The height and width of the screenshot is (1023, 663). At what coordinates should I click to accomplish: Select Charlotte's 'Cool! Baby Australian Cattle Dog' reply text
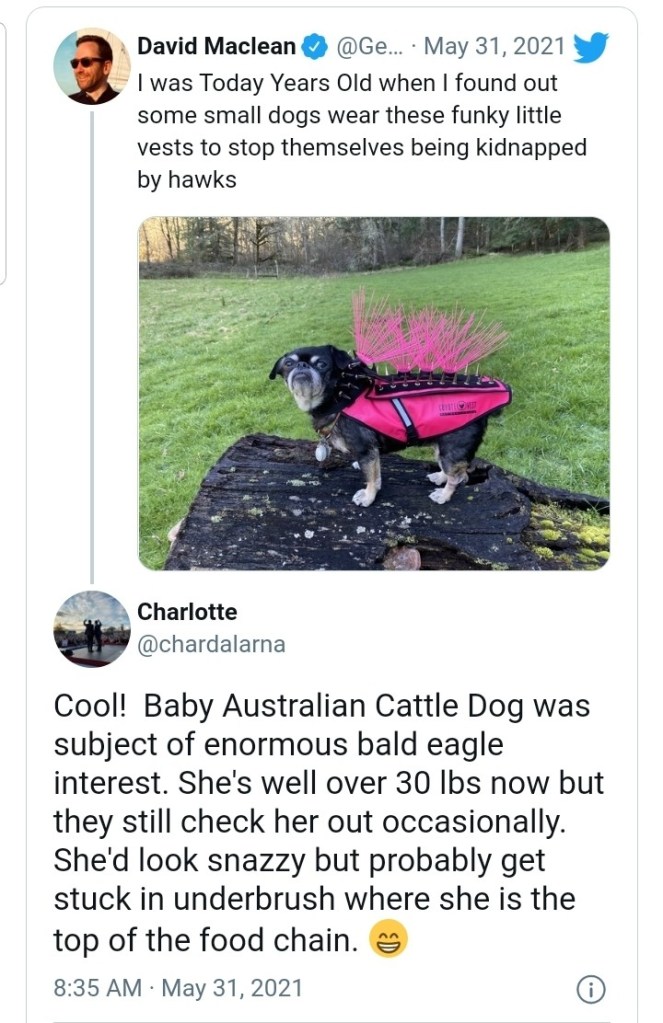click(x=329, y=822)
